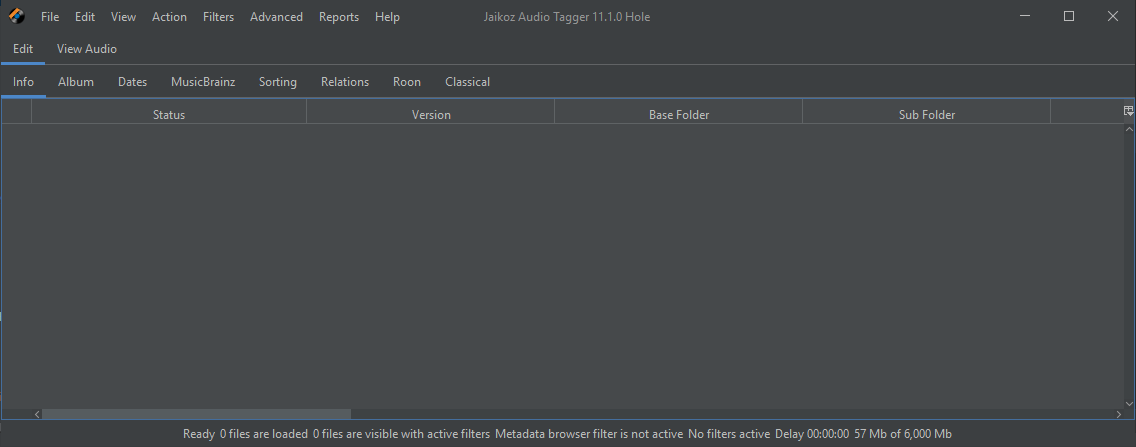Select the Album tab
The width and height of the screenshot is (1136, 447).
point(76,82)
